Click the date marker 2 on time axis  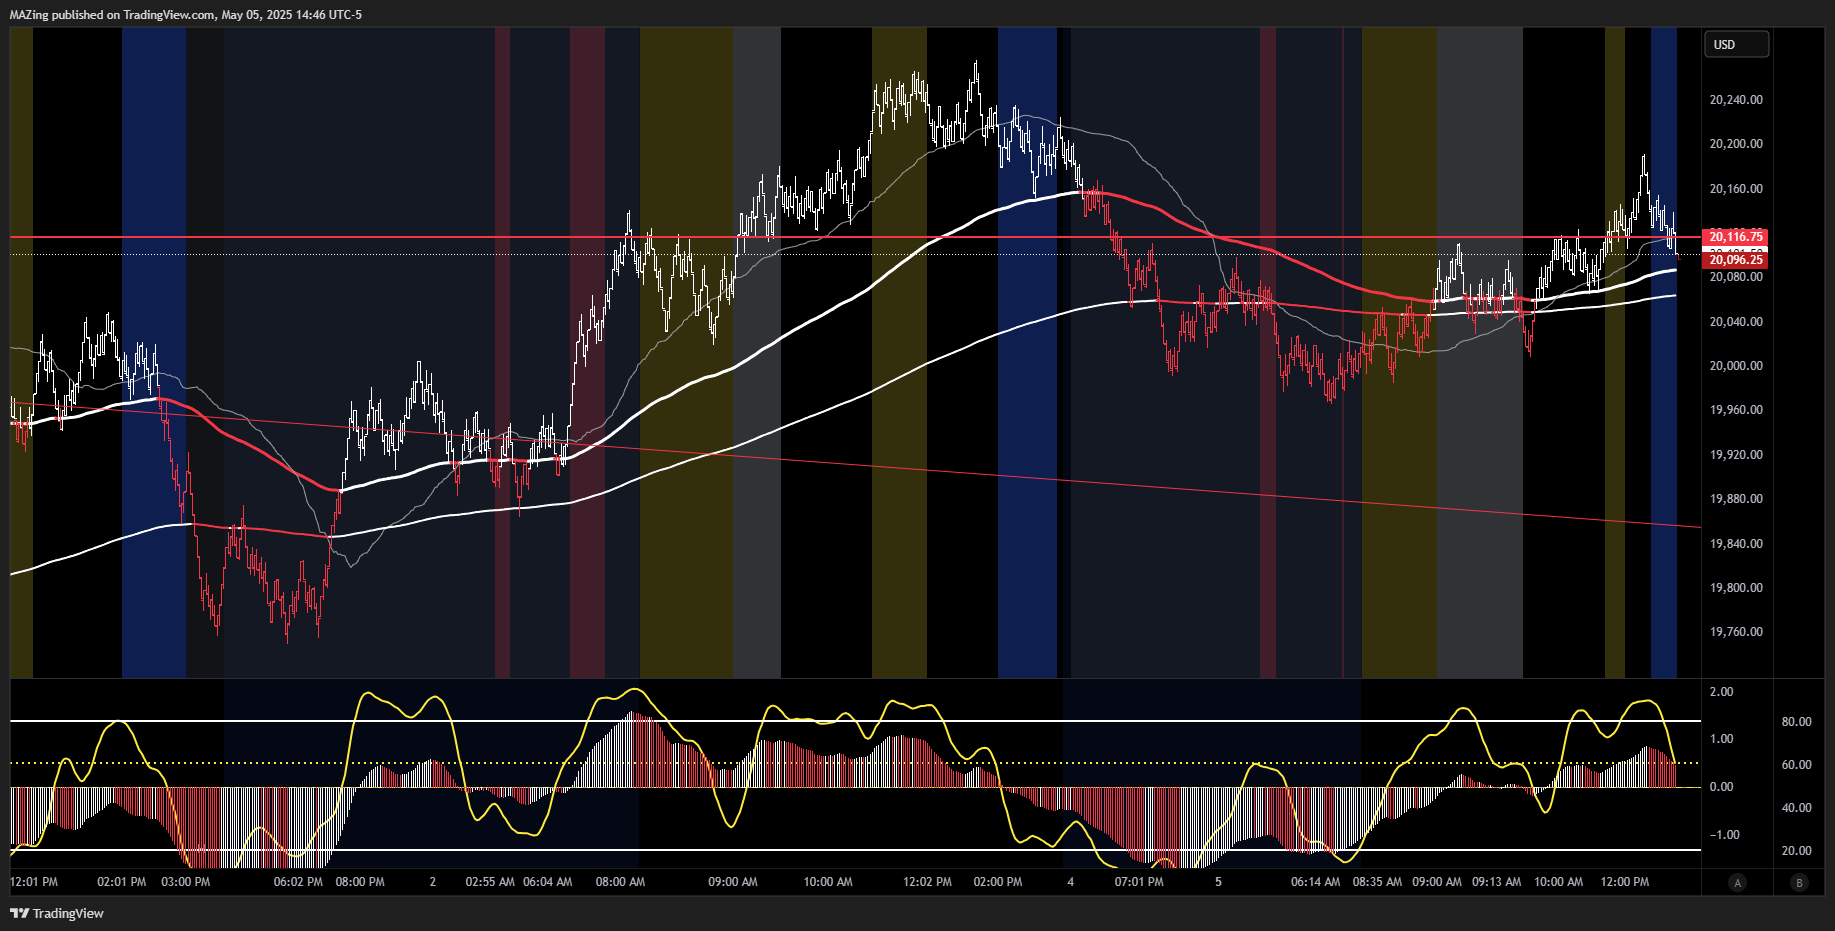click(x=433, y=882)
